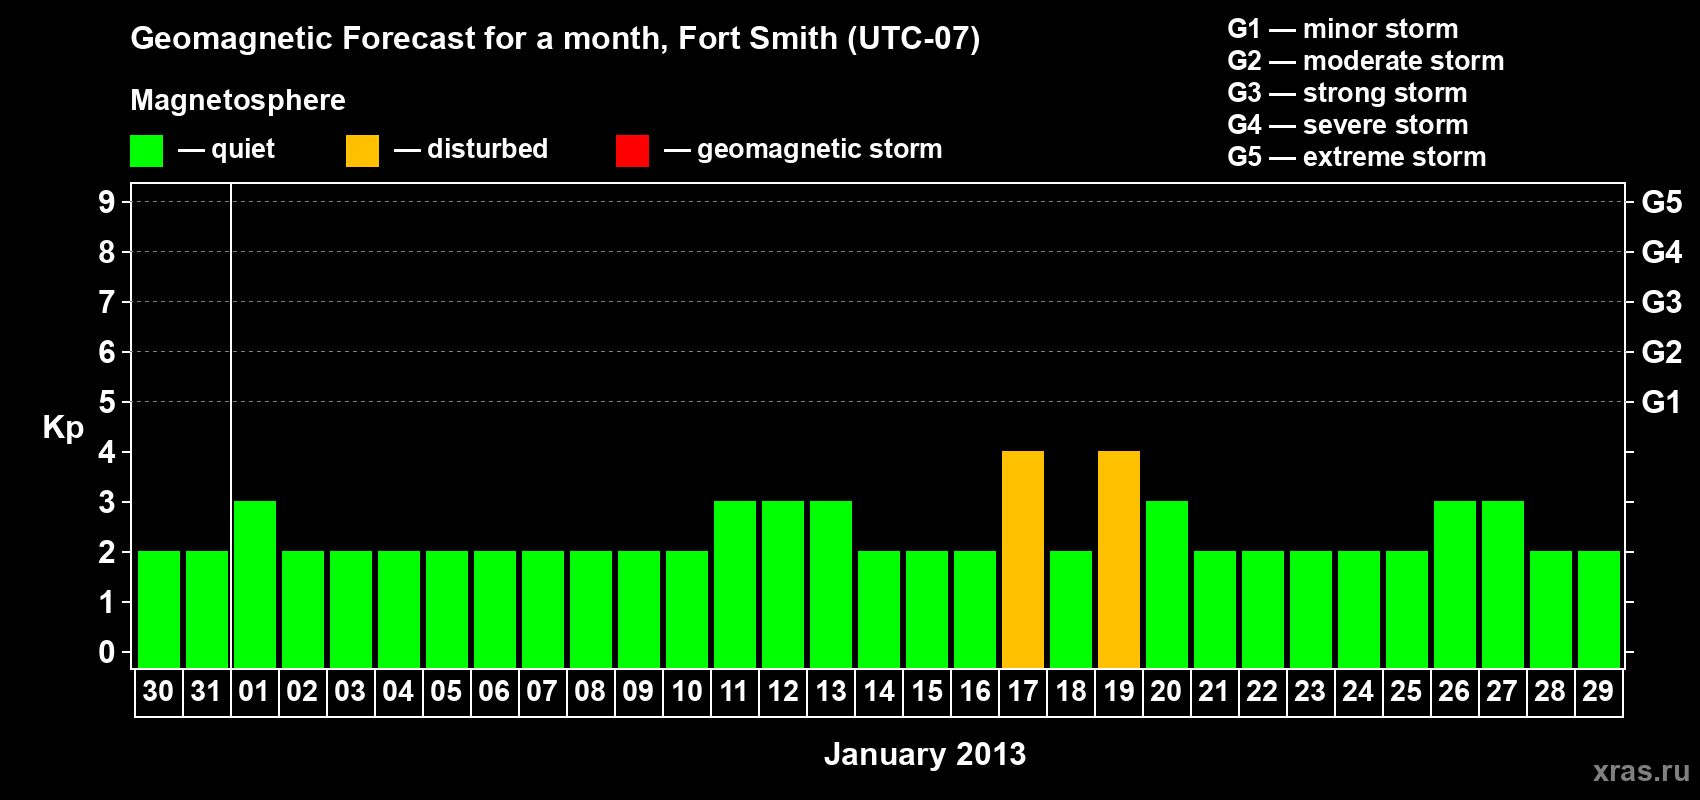Click the Magnetosphere heading

coord(238,101)
